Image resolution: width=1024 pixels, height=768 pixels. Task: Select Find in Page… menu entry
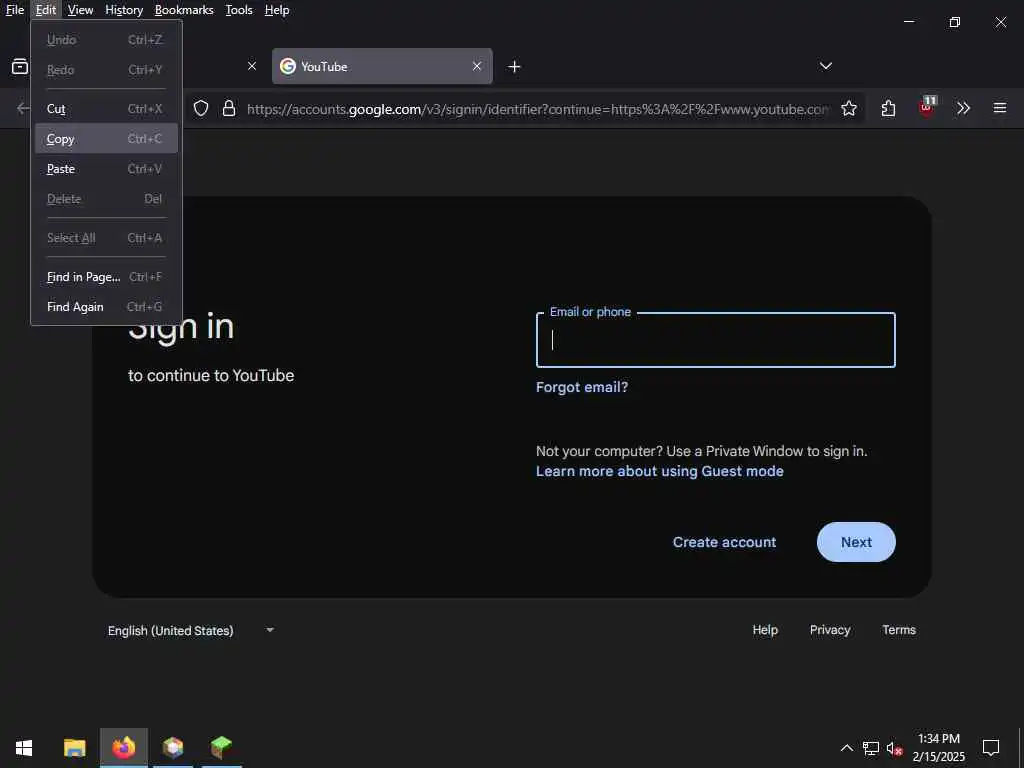(106, 277)
